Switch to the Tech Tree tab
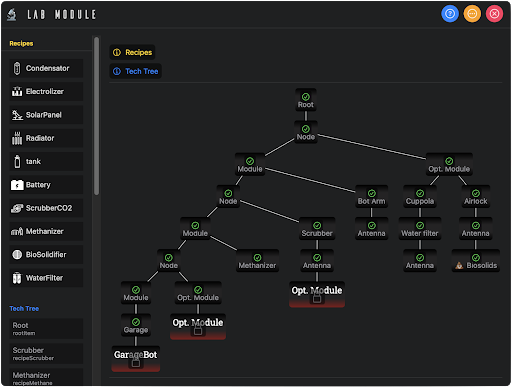Image resolution: width=512 pixels, height=388 pixels. pyautogui.click(x=135, y=71)
